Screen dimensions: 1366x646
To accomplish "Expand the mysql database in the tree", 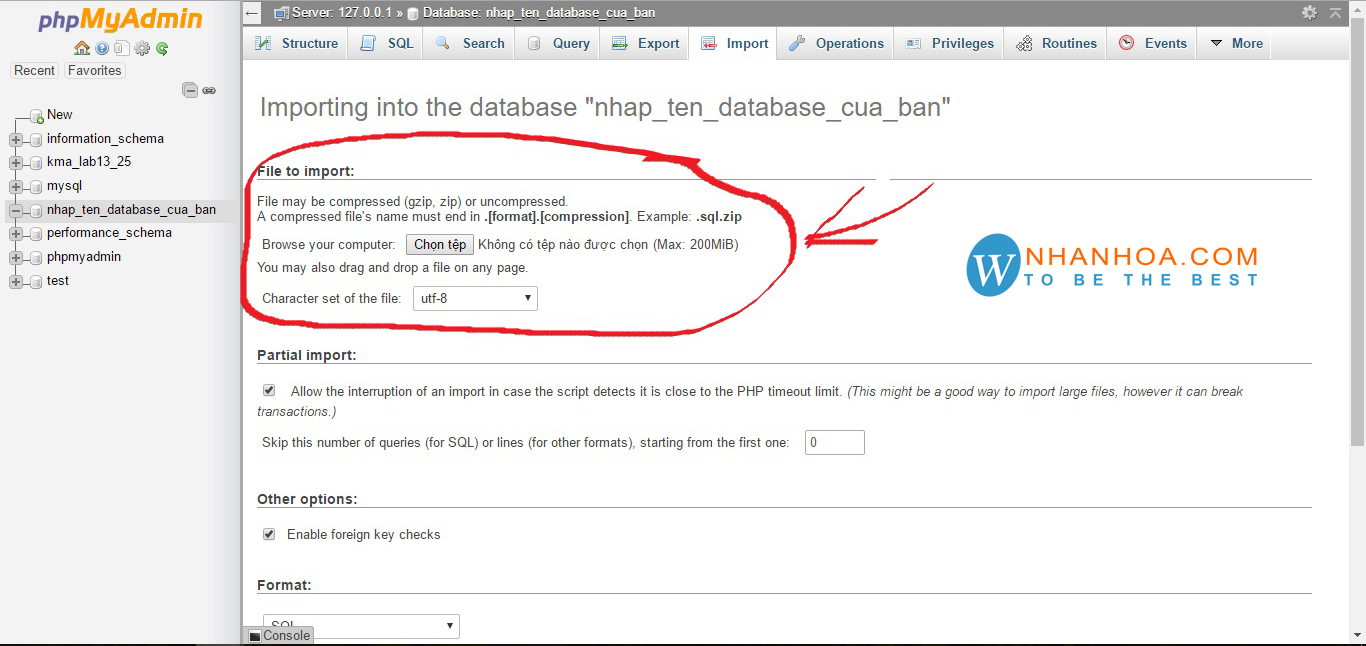I will (14, 185).
